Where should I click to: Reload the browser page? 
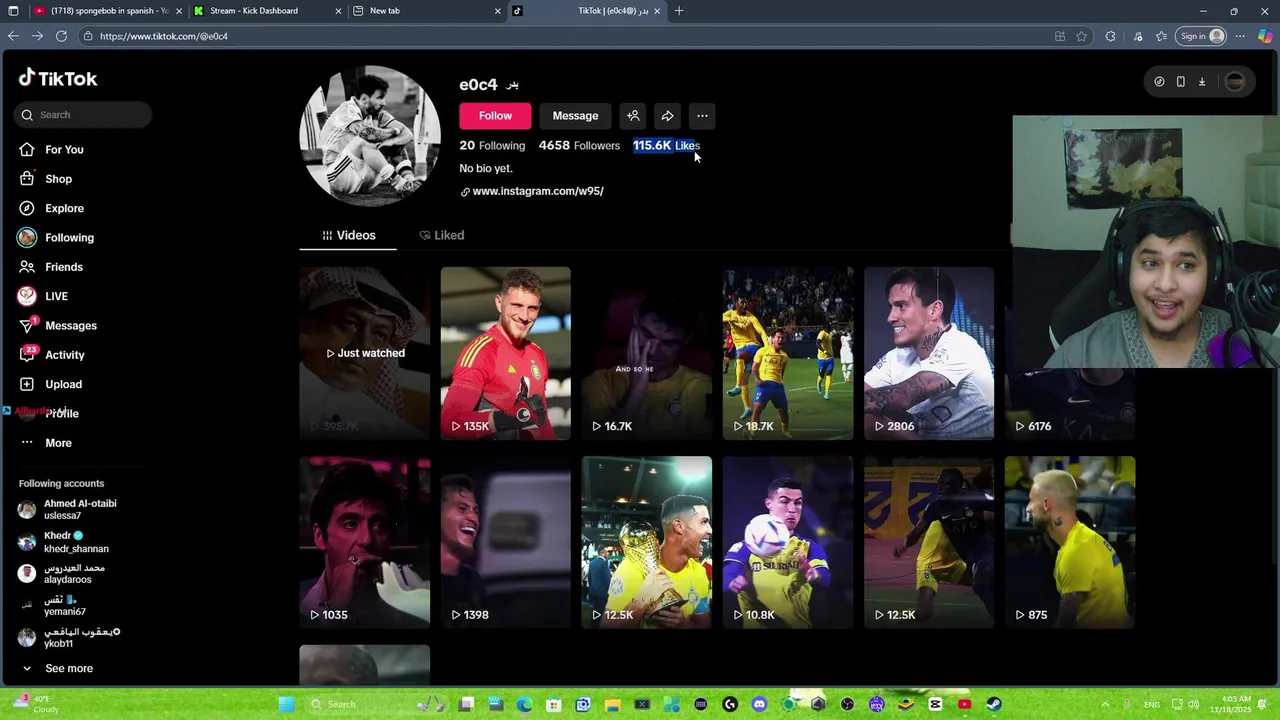(x=61, y=36)
